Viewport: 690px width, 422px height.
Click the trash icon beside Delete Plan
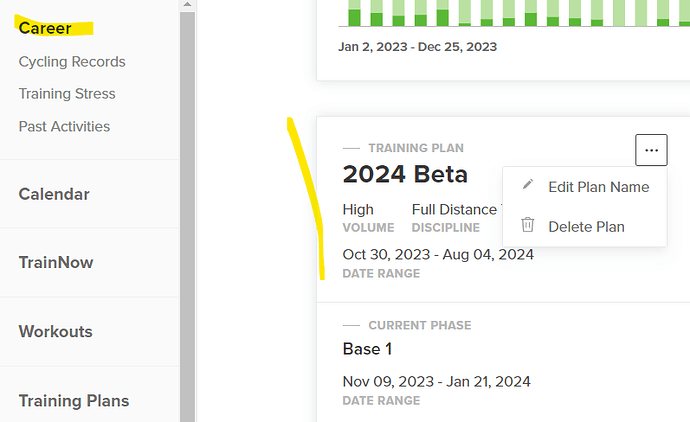click(x=528, y=226)
